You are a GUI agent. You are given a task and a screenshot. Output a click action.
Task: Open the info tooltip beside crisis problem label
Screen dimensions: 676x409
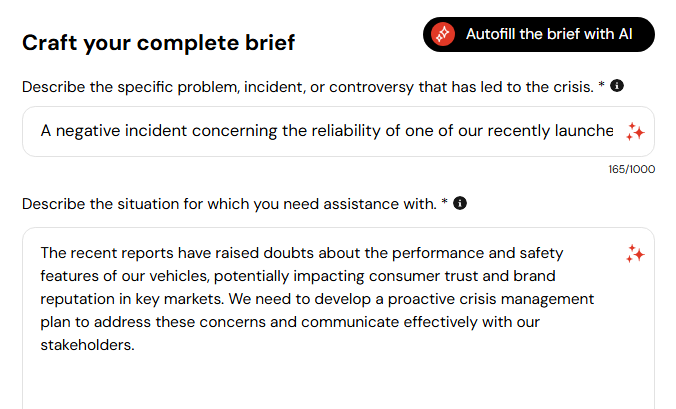617,86
